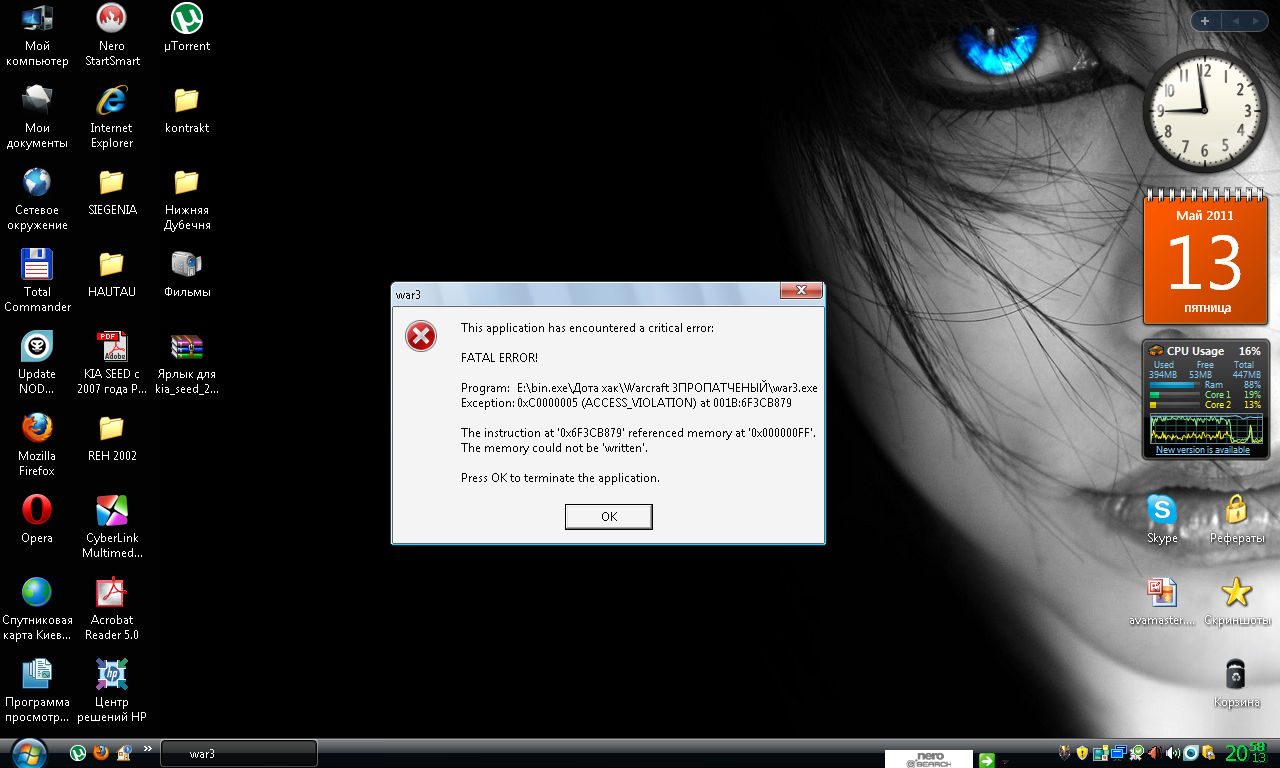Screen dimensions: 1280x768
Task: Click the green Nero Search arrow button
Action: [x=986, y=760]
